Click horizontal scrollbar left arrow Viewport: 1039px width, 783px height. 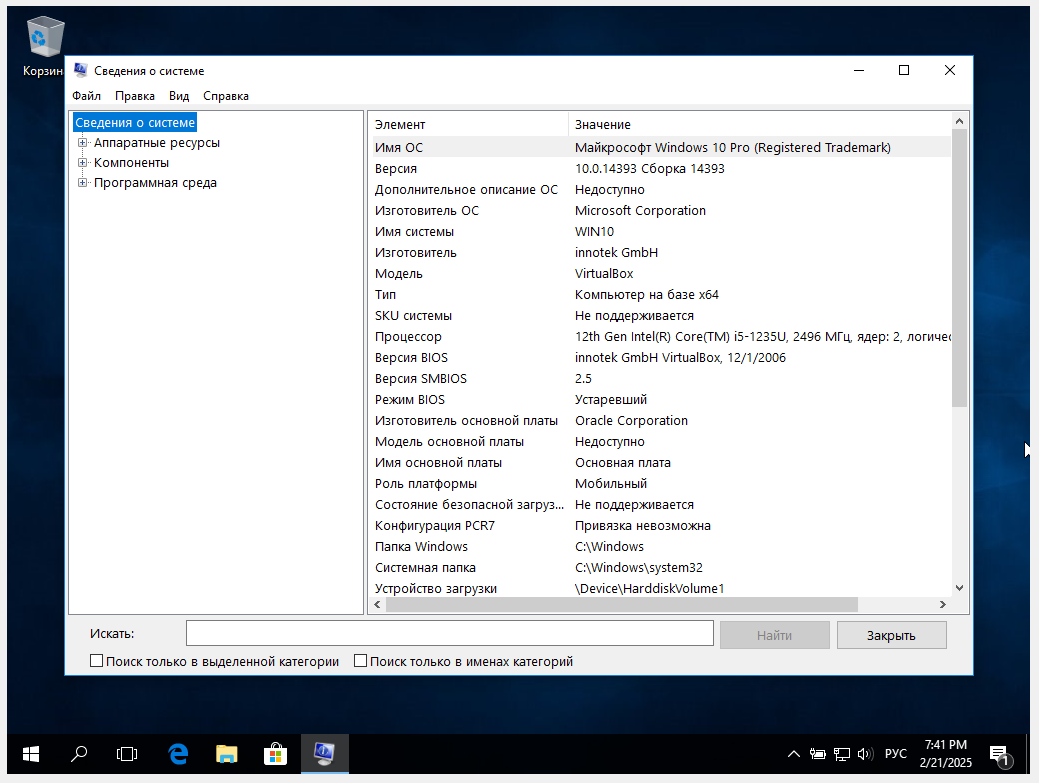pyautogui.click(x=377, y=604)
